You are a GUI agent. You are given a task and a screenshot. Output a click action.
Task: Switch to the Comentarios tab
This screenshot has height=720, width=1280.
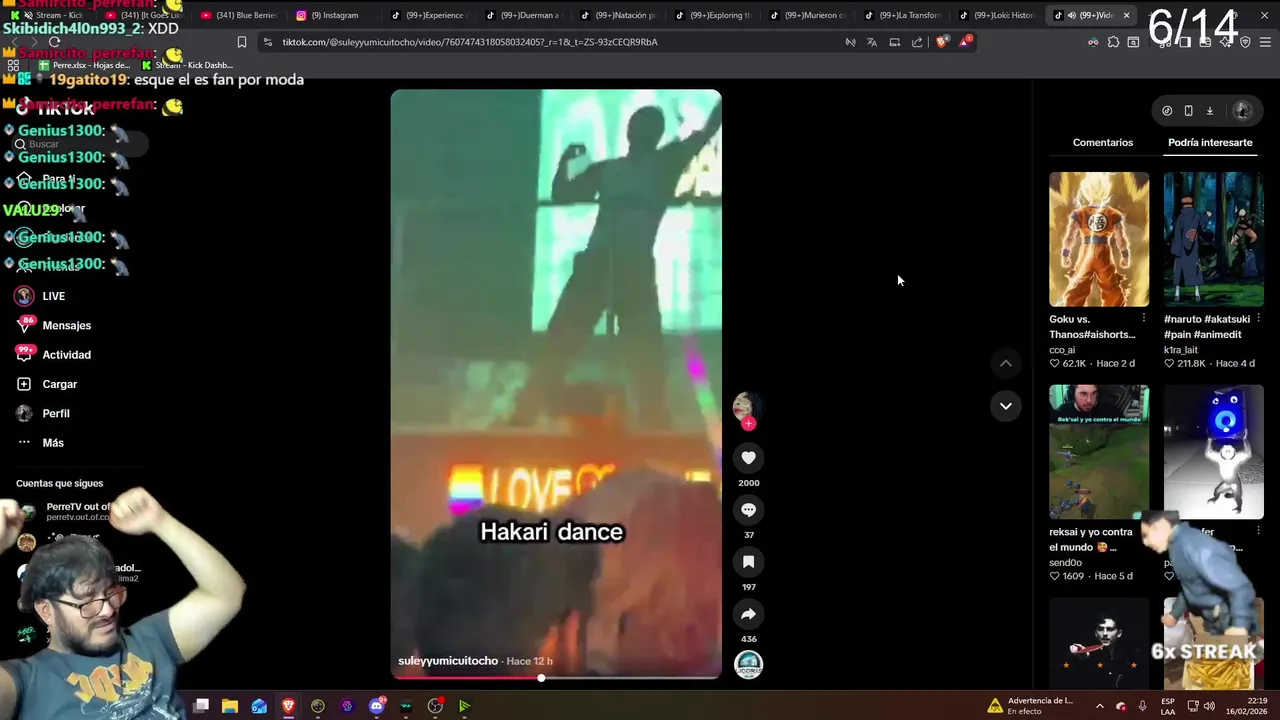click(x=1103, y=143)
